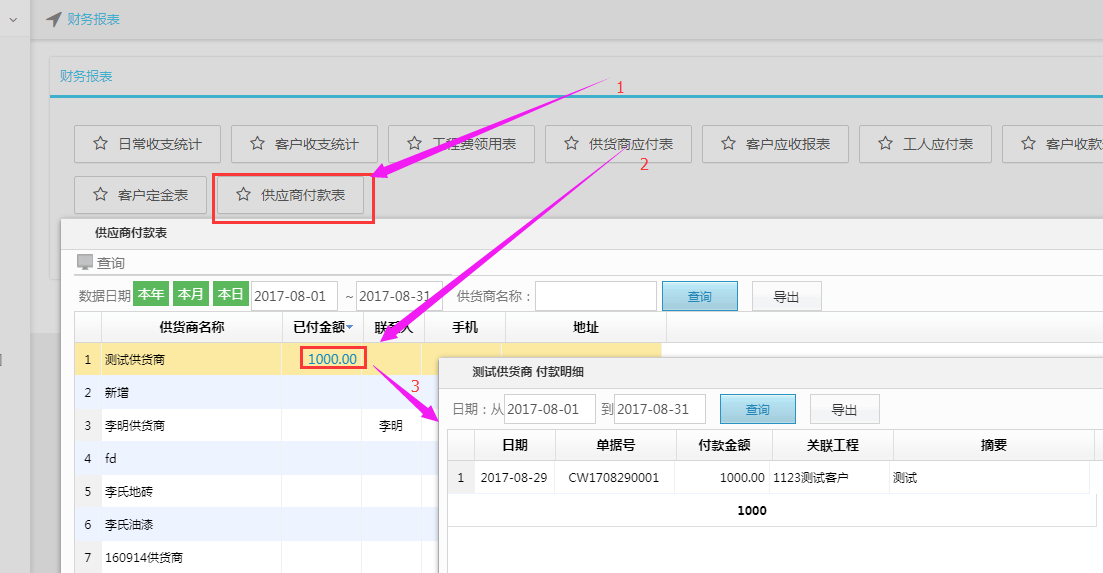Click the star icon on 客户收支统计
This screenshot has height=573, width=1103.
[x=257, y=144]
